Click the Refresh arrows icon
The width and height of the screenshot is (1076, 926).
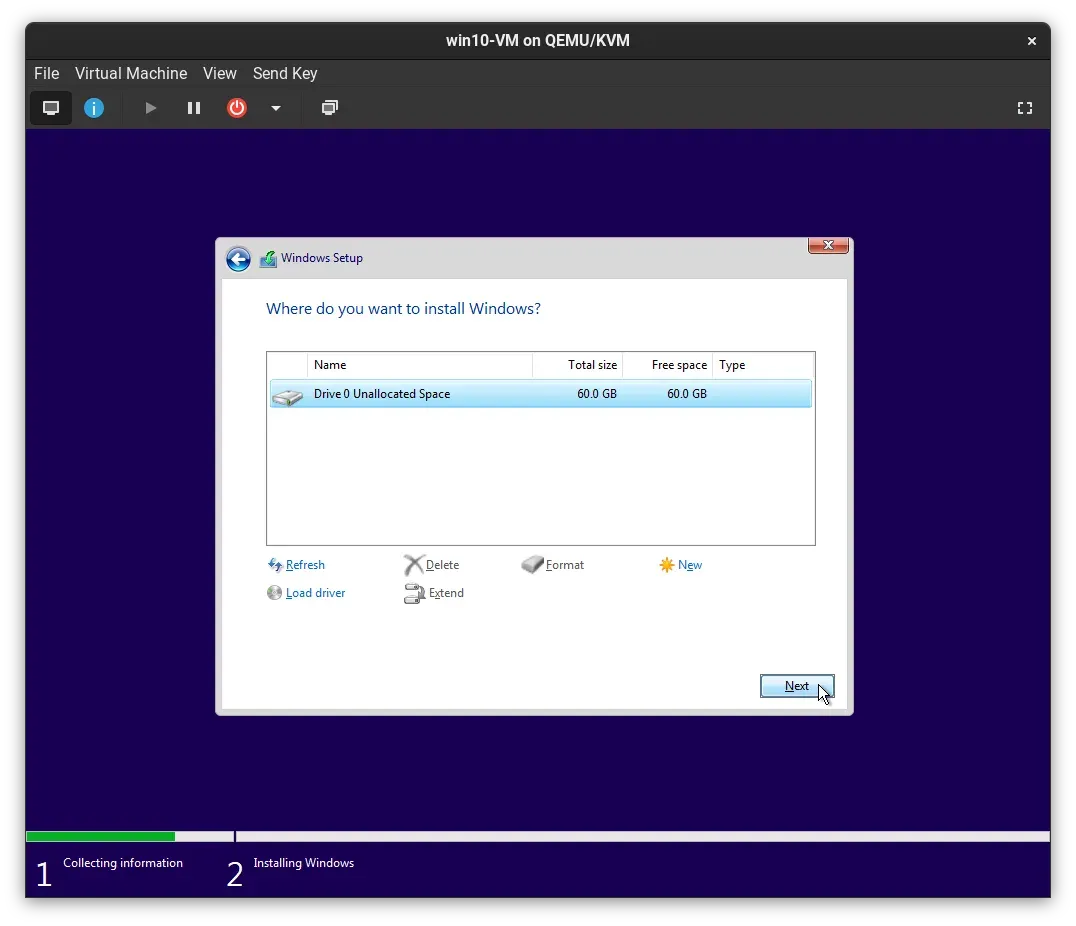coord(275,565)
